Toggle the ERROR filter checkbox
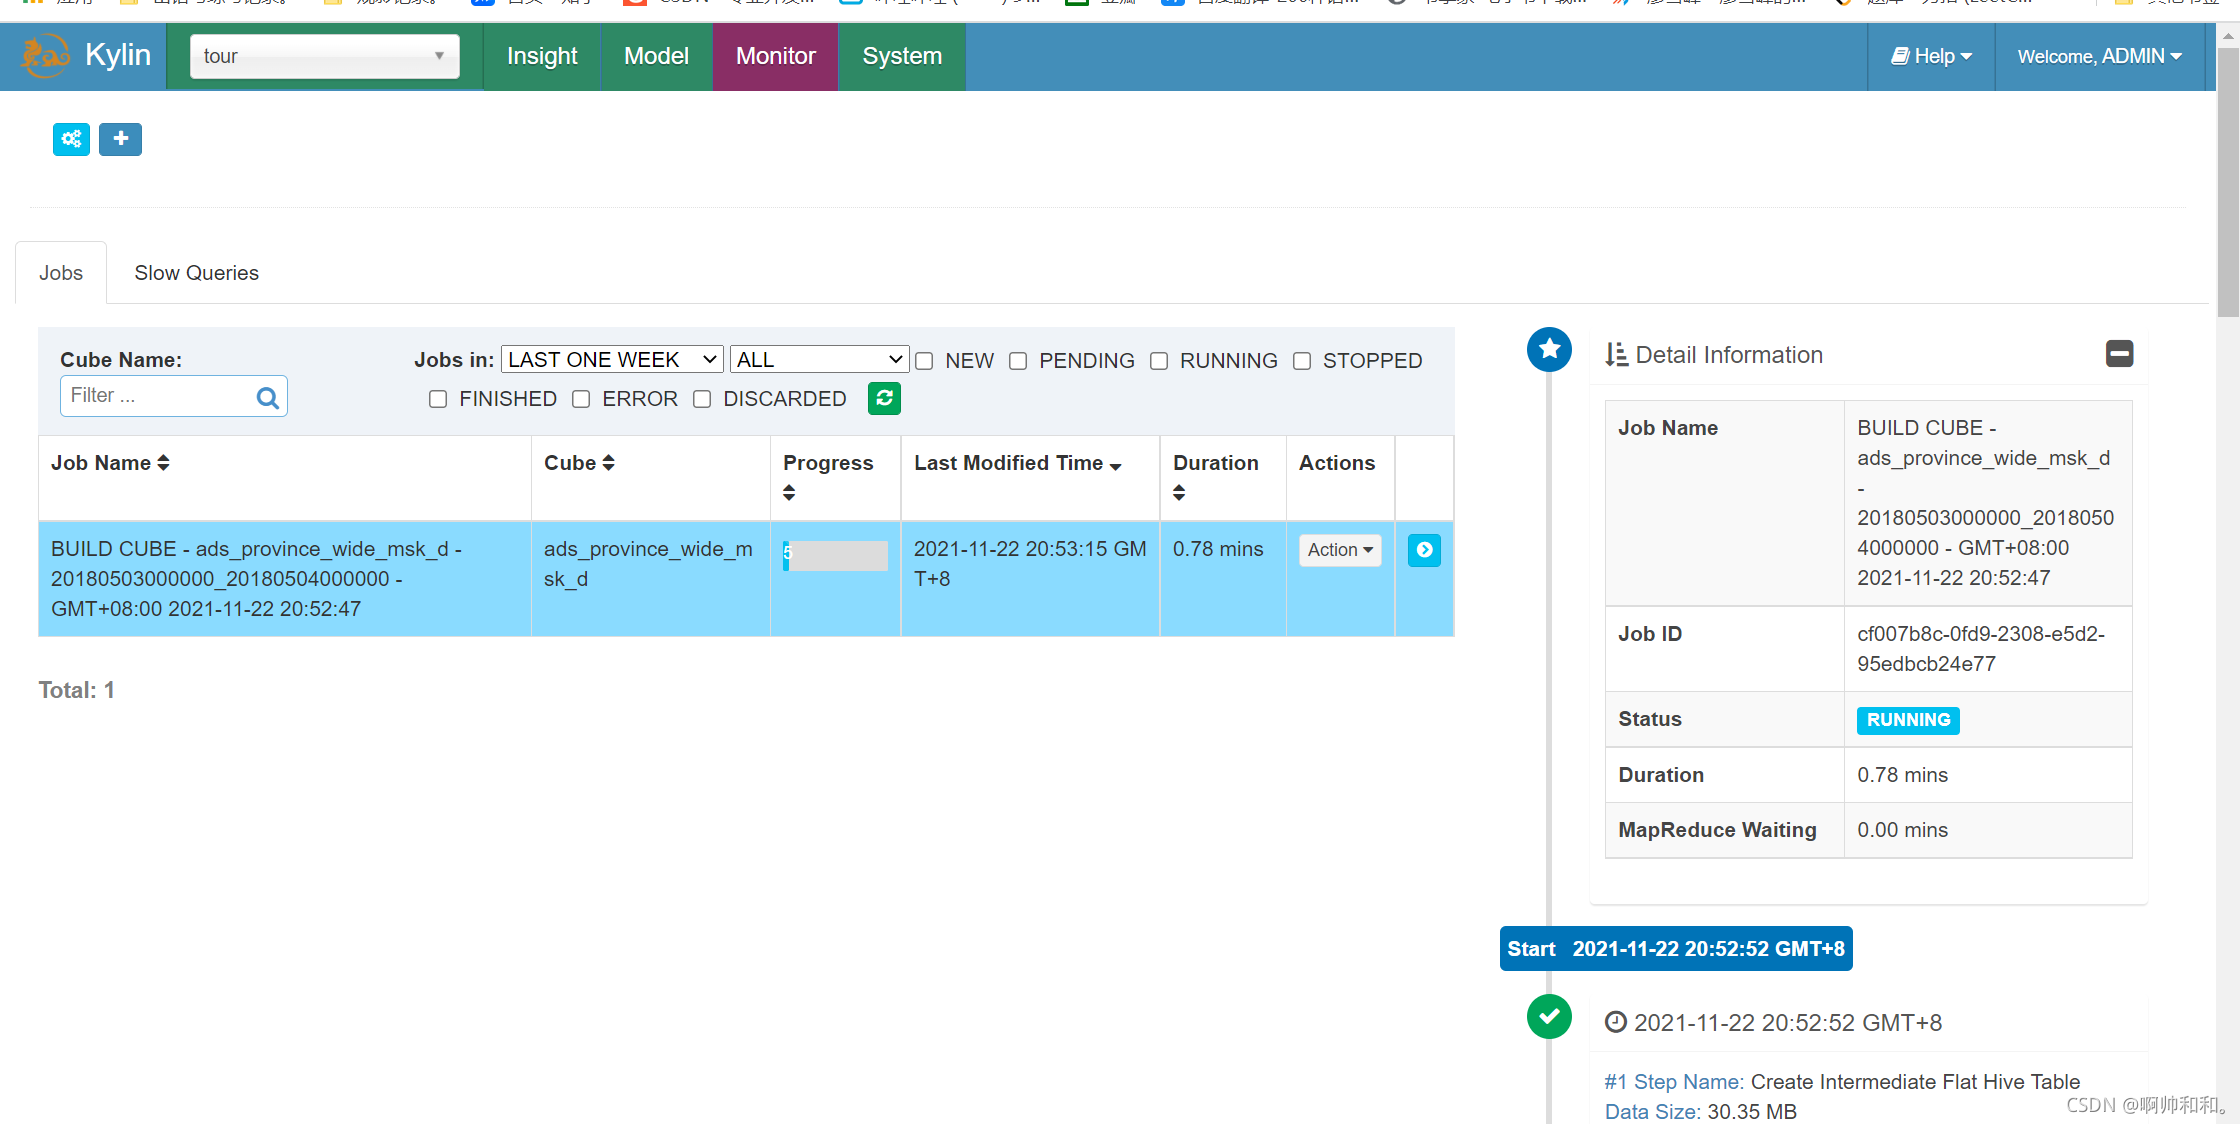 [581, 399]
